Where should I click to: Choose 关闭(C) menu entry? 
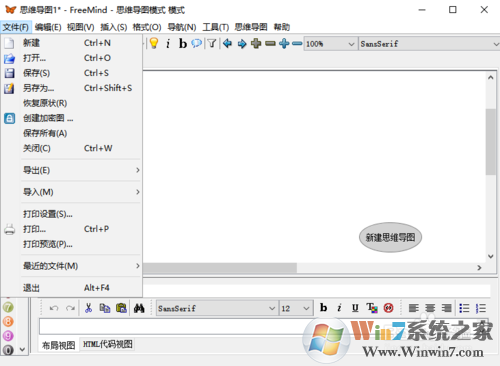pyautogui.click(x=72, y=148)
